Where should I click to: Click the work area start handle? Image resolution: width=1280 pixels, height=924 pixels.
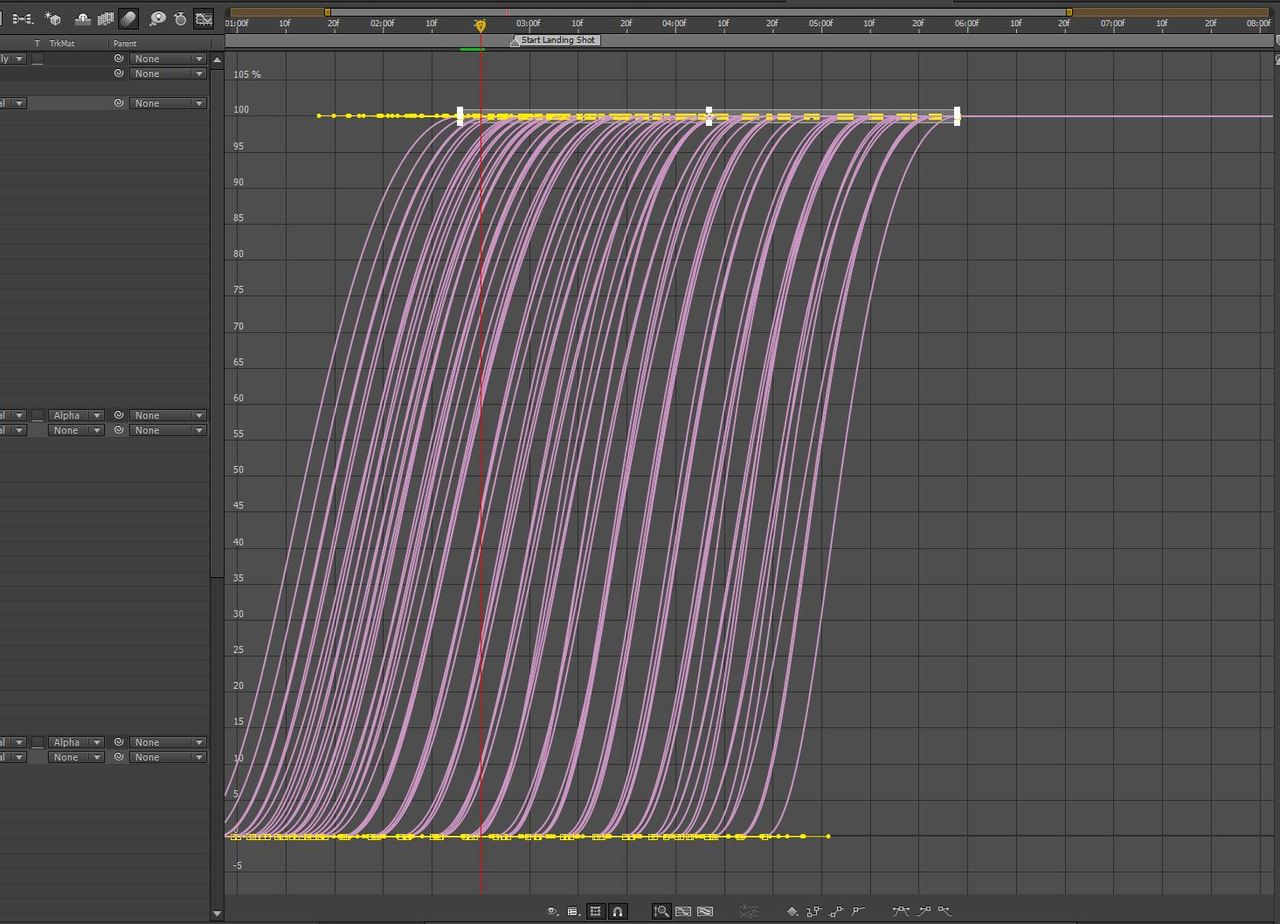click(327, 12)
